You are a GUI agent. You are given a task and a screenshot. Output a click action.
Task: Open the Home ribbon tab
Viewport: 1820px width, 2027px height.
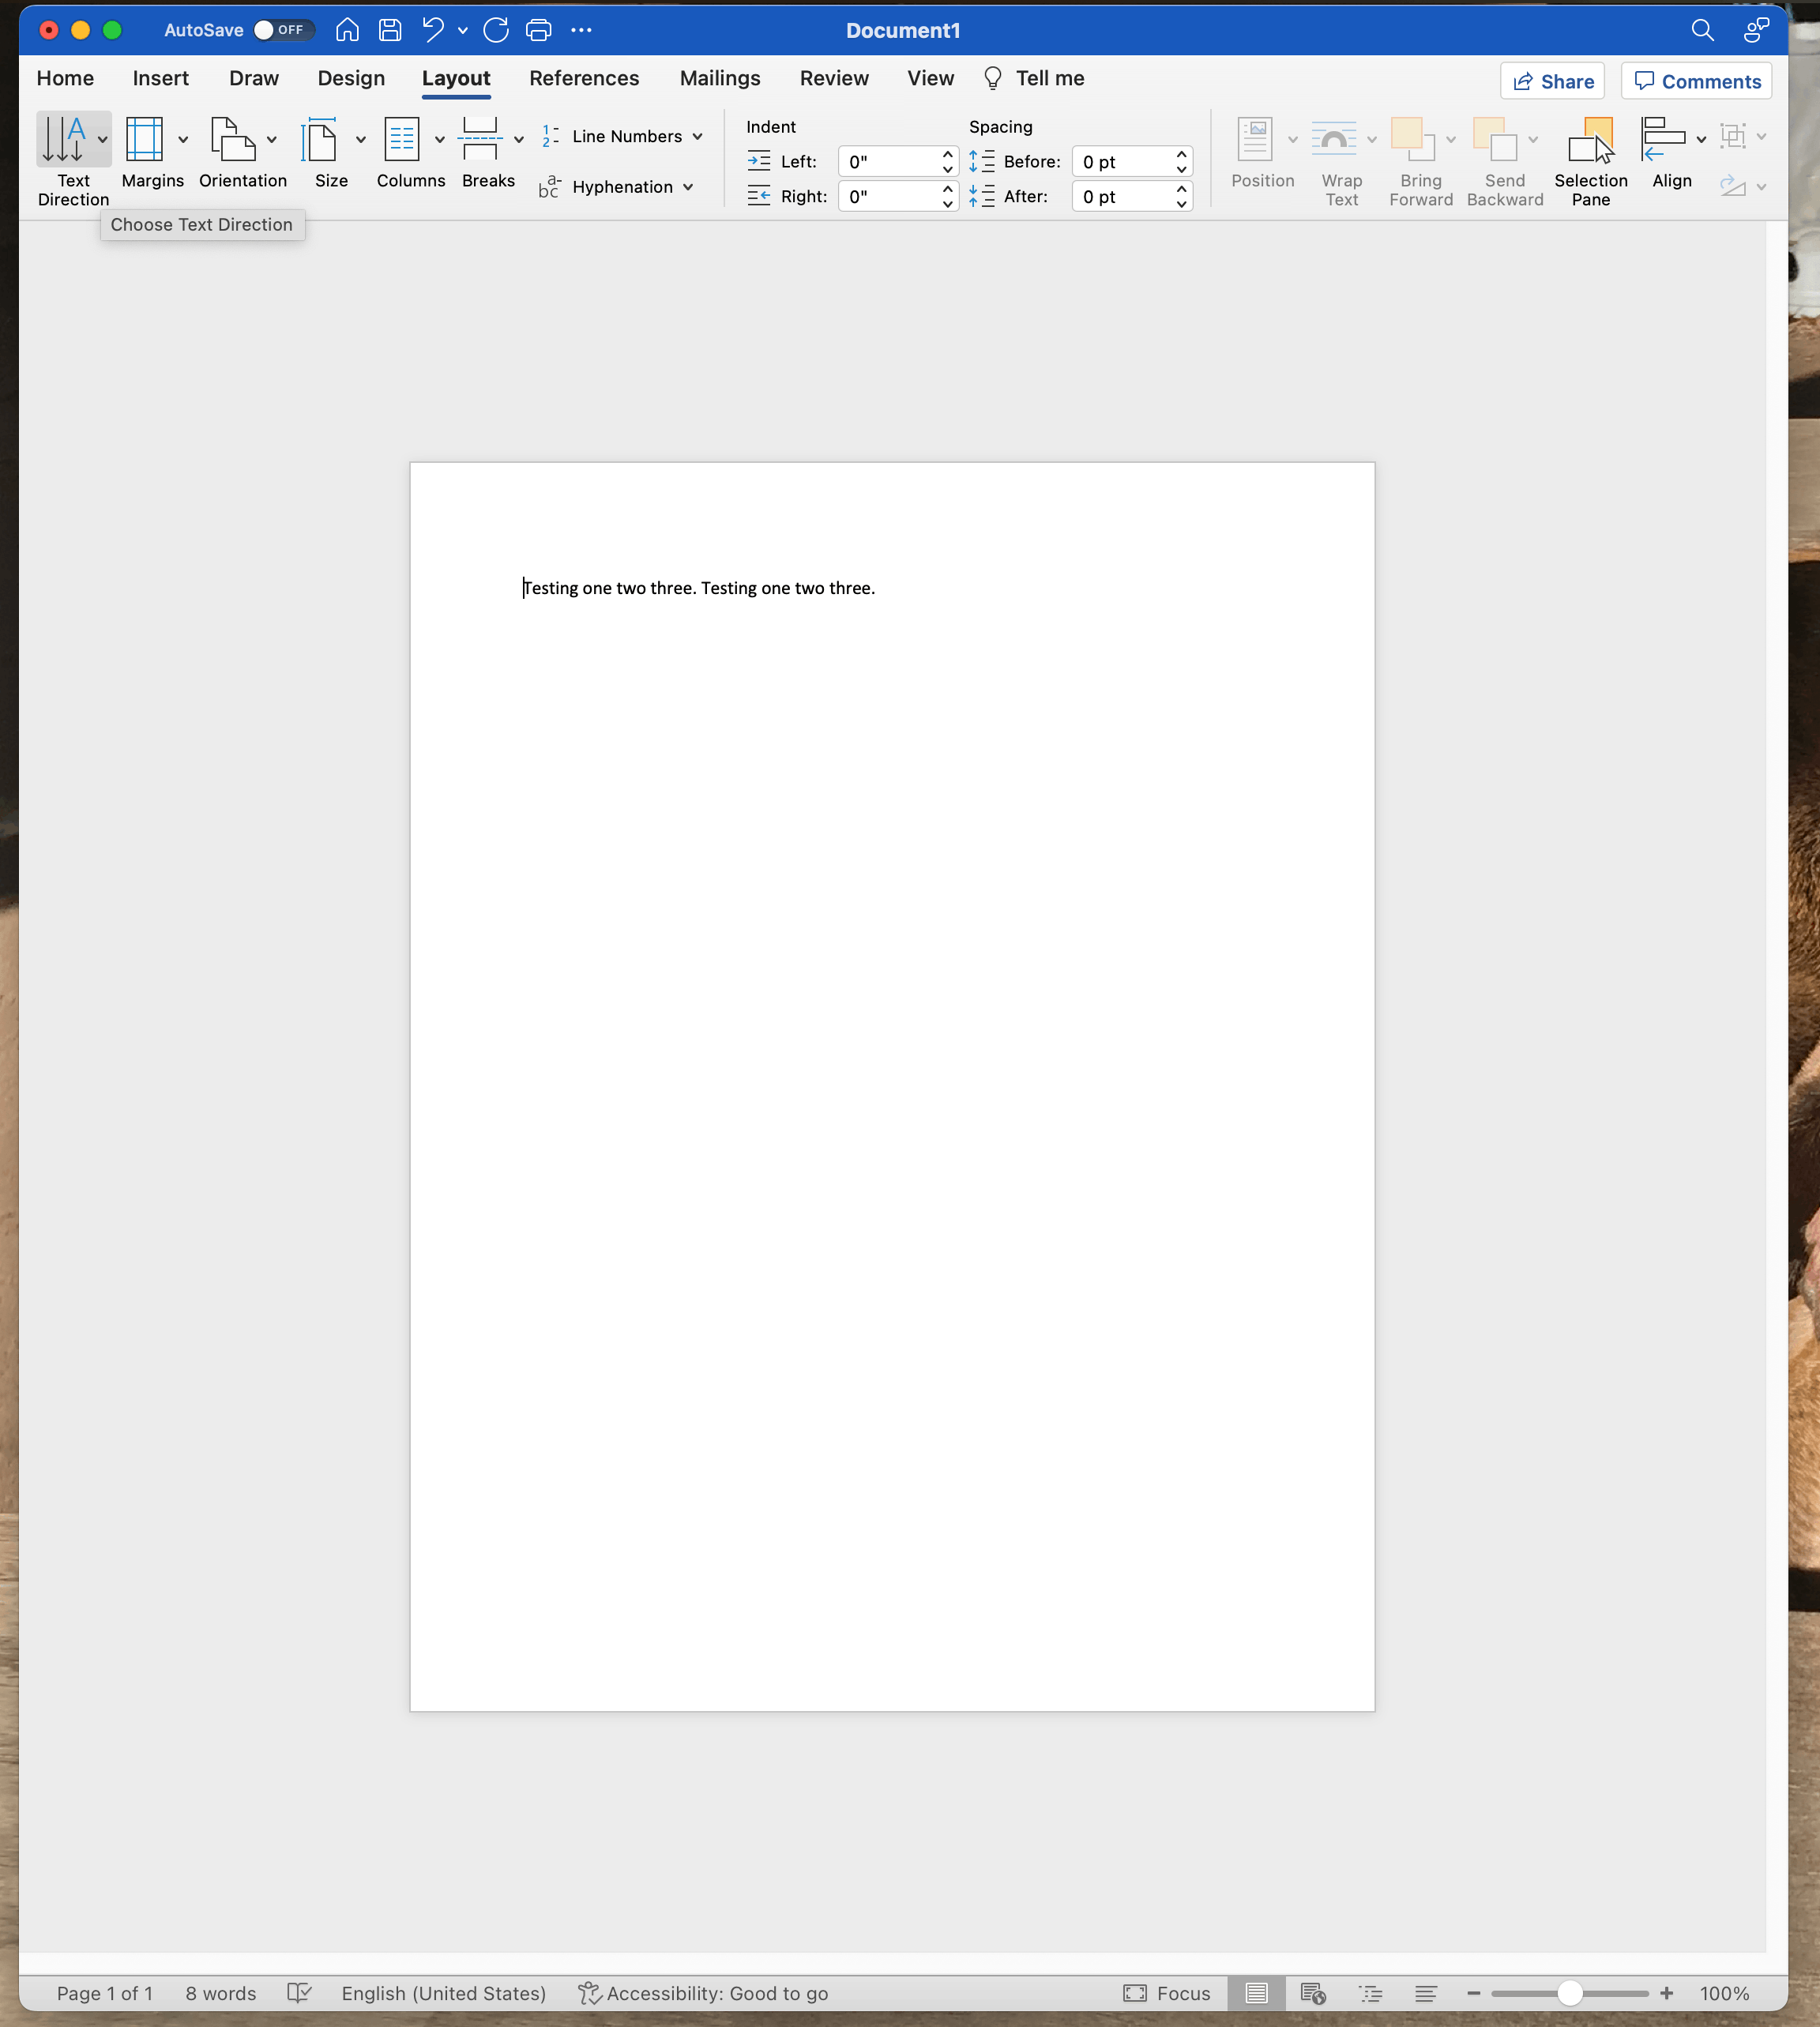[x=65, y=78]
